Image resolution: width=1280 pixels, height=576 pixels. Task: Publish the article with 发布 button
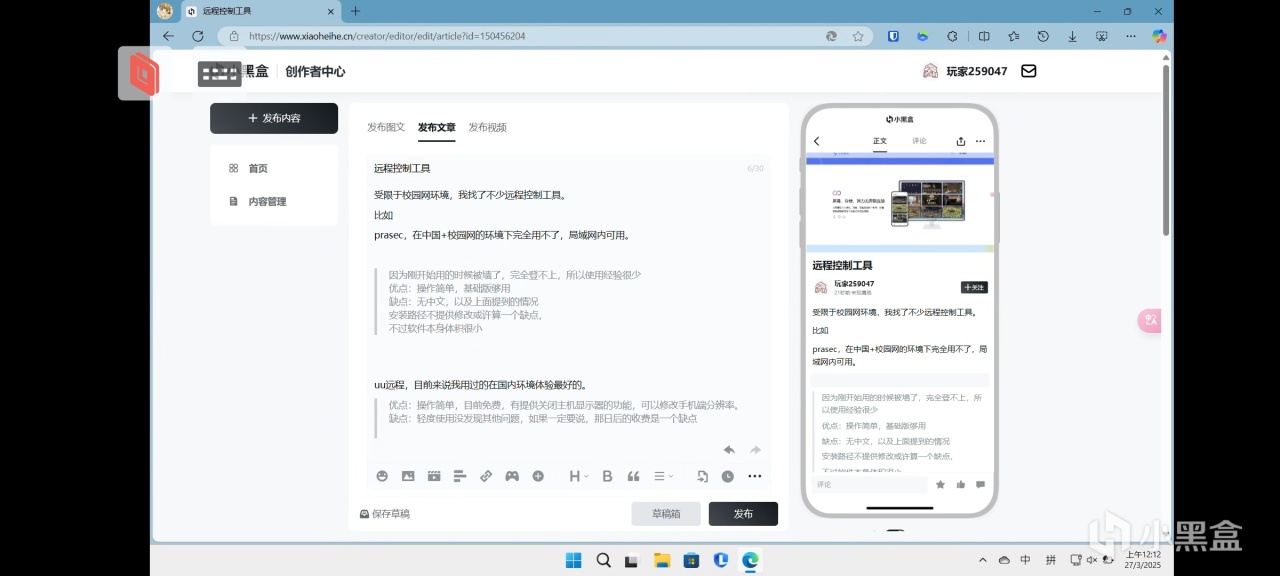(x=743, y=514)
